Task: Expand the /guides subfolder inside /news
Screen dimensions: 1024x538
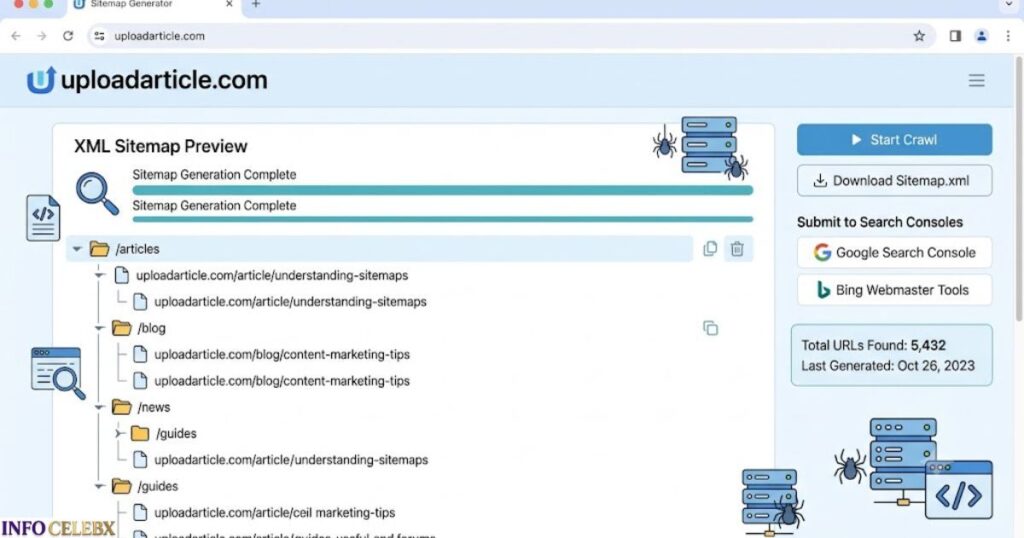Action: [120, 434]
